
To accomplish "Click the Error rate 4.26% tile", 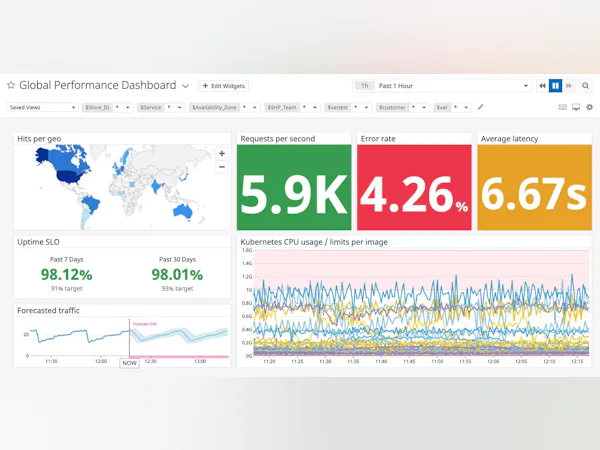I will click(x=414, y=188).
